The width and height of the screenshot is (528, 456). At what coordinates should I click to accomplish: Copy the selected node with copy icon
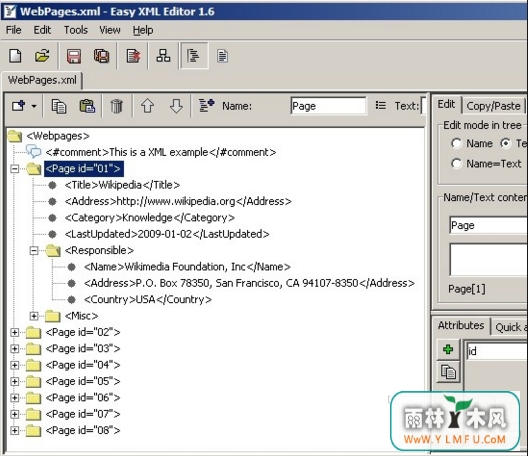click(x=59, y=106)
